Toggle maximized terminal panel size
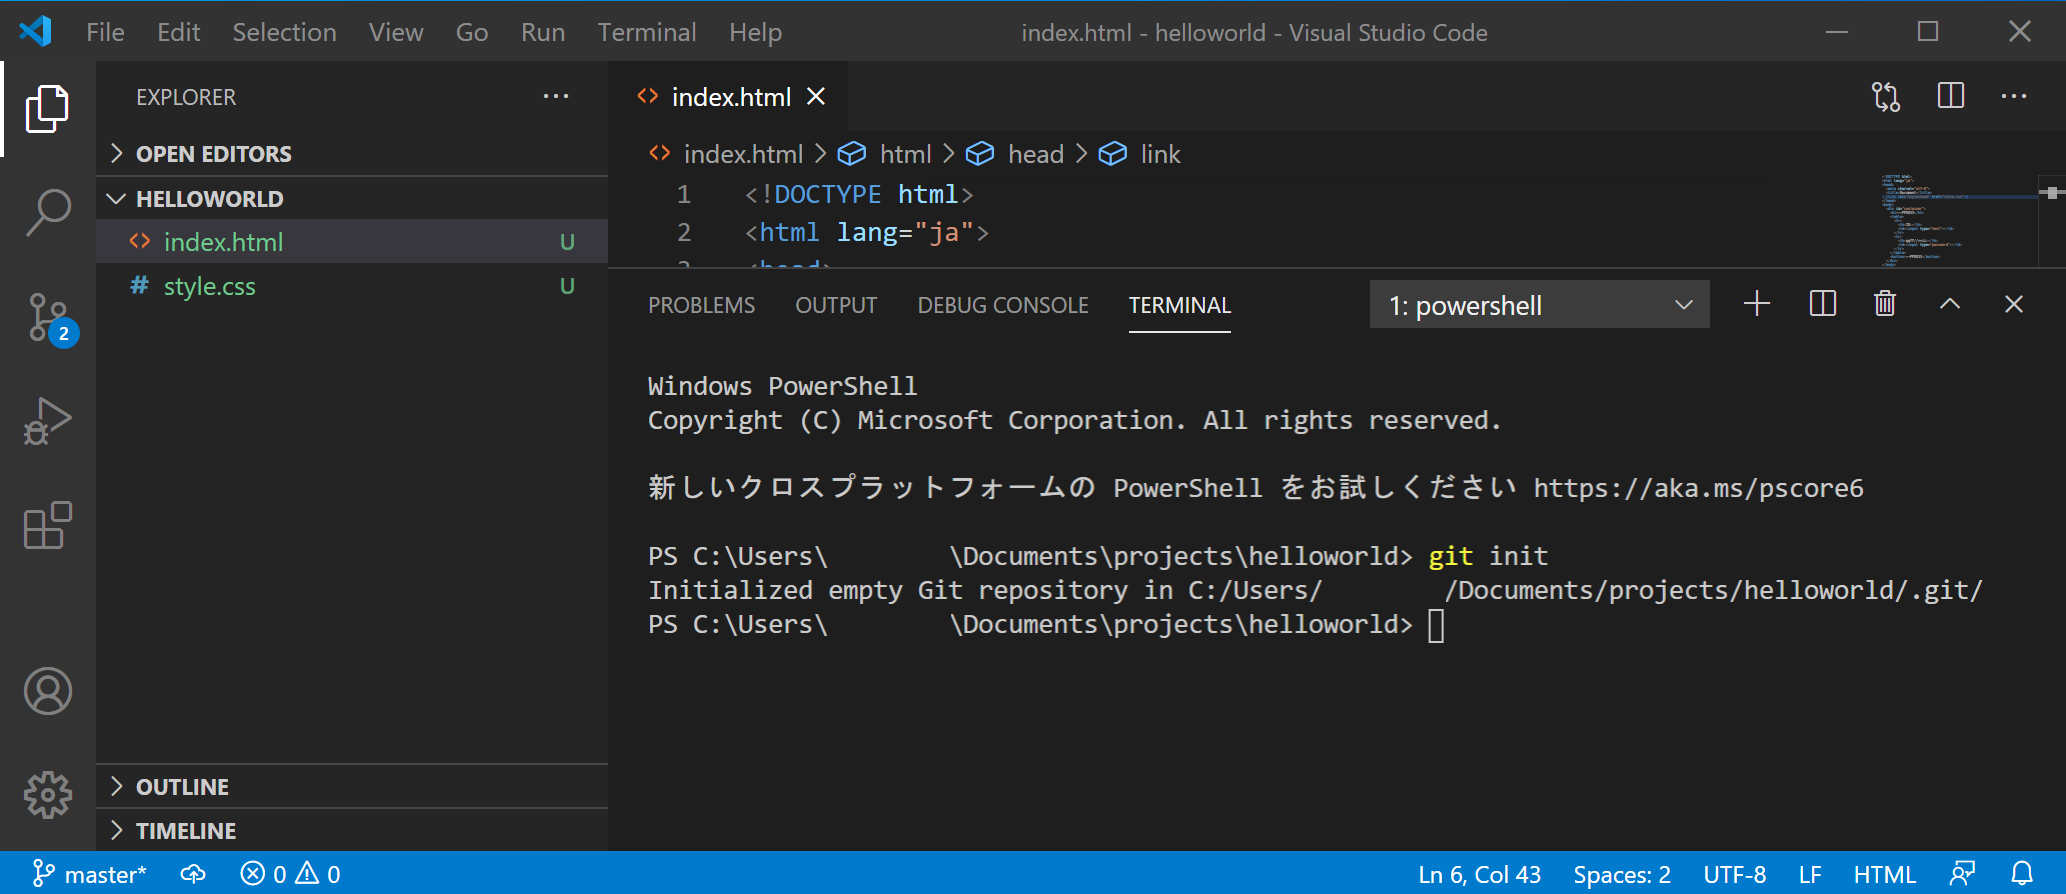 point(1949,304)
